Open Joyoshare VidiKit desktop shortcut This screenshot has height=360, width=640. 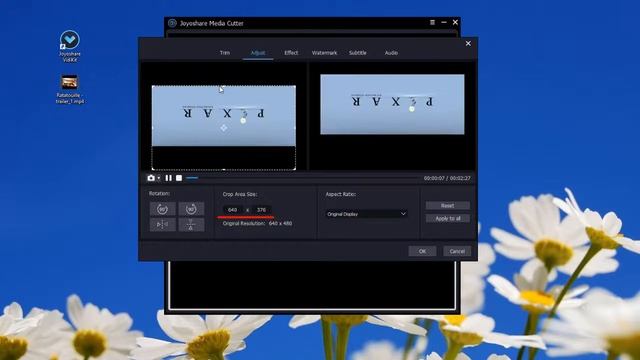[x=70, y=46]
